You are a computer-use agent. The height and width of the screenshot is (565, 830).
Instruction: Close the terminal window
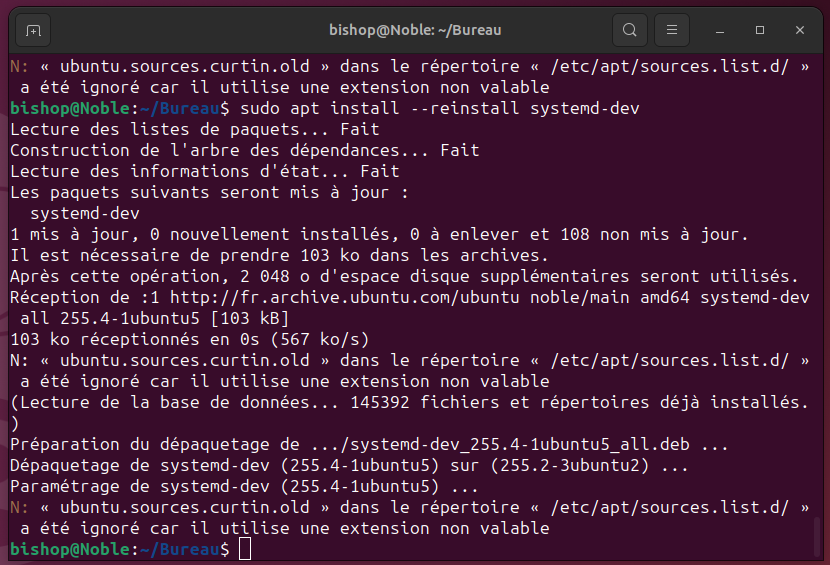pyautogui.click(x=800, y=30)
